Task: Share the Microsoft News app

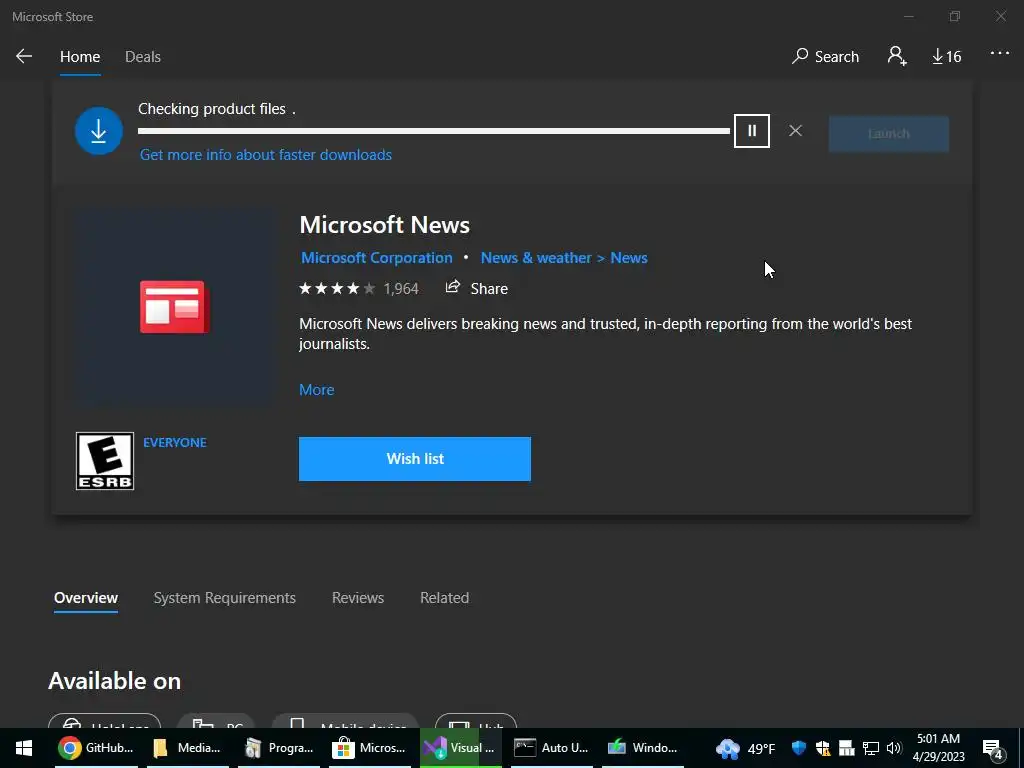Action: pyautogui.click(x=477, y=288)
